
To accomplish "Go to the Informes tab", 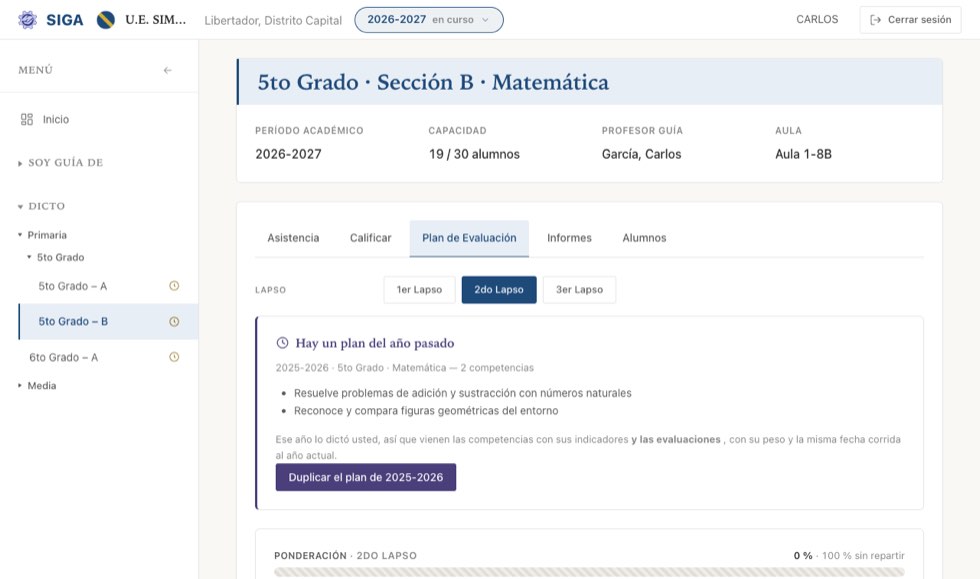I will pos(569,238).
